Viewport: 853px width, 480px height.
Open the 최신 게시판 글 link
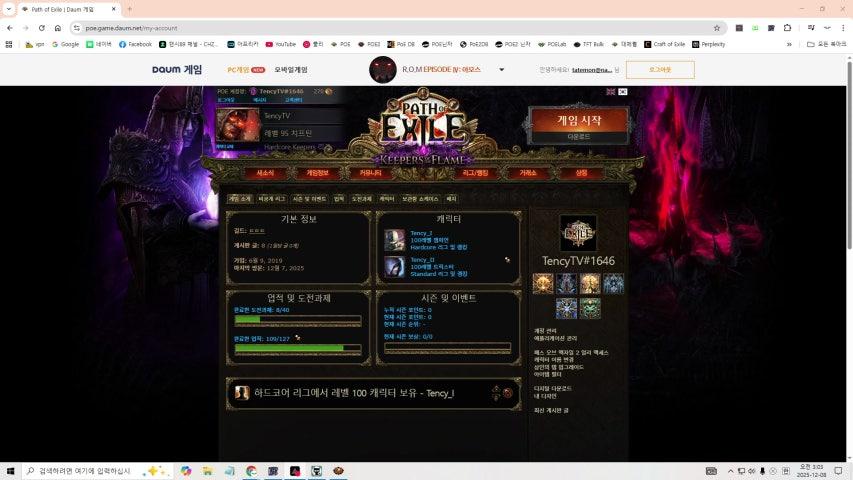(x=551, y=410)
